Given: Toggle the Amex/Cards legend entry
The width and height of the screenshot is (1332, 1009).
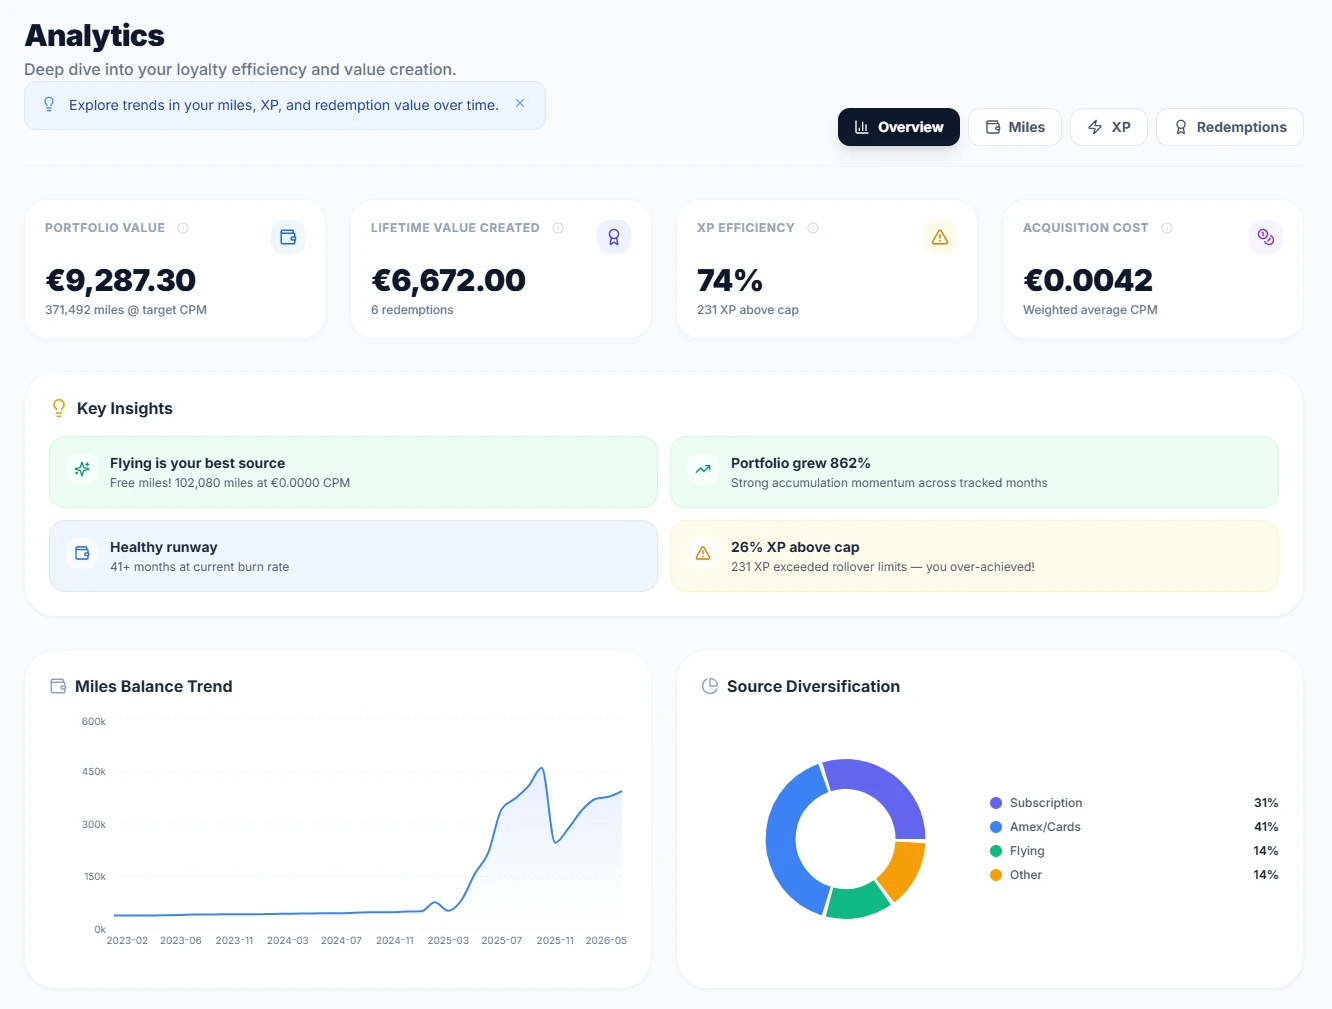Looking at the screenshot, I should point(1045,826).
